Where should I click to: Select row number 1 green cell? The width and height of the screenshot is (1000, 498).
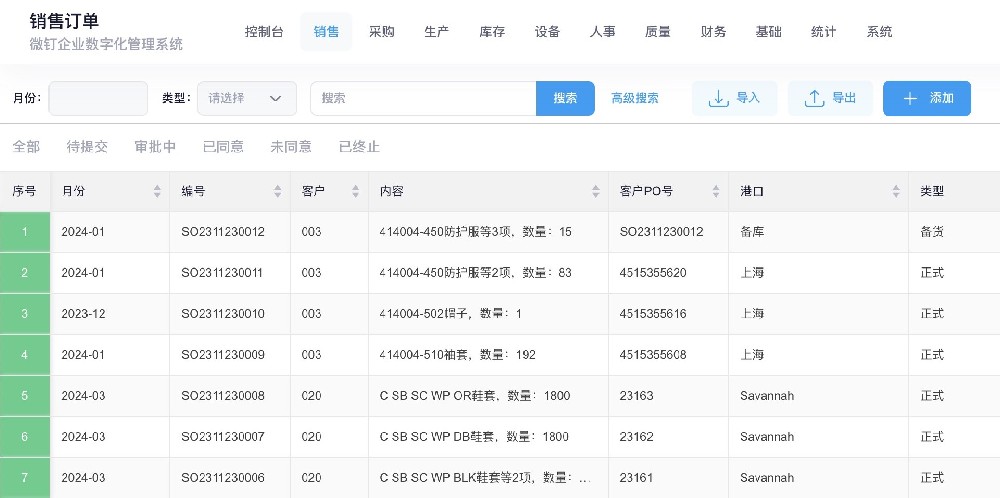tap(25, 232)
